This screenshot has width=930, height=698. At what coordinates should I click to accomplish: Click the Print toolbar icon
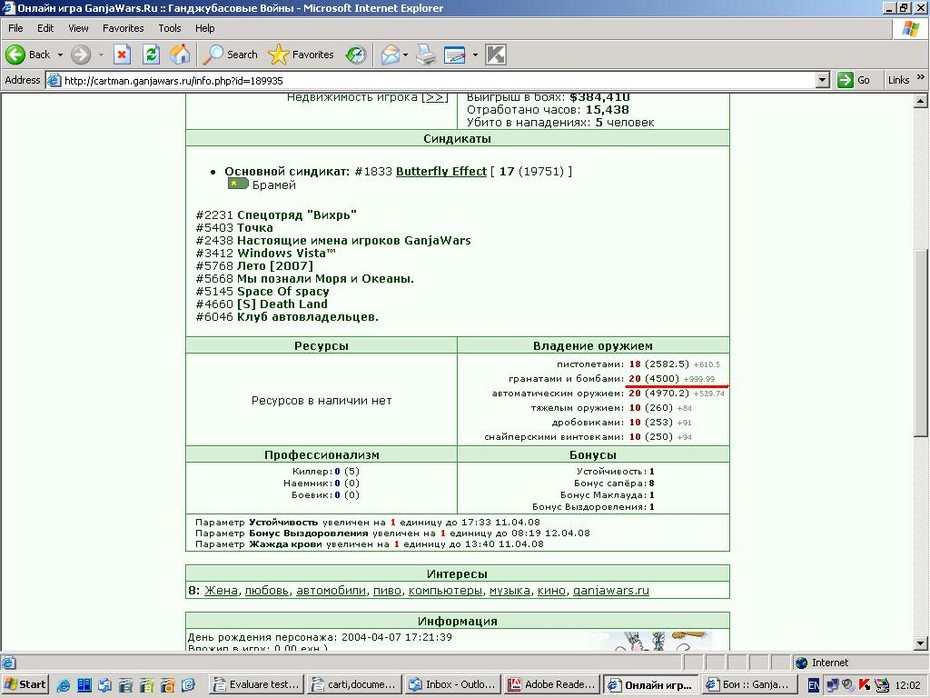pos(425,55)
